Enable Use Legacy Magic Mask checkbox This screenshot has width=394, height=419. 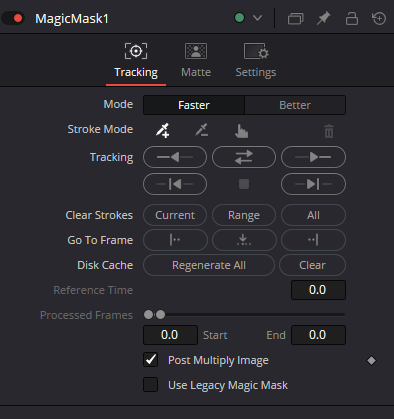point(151,384)
